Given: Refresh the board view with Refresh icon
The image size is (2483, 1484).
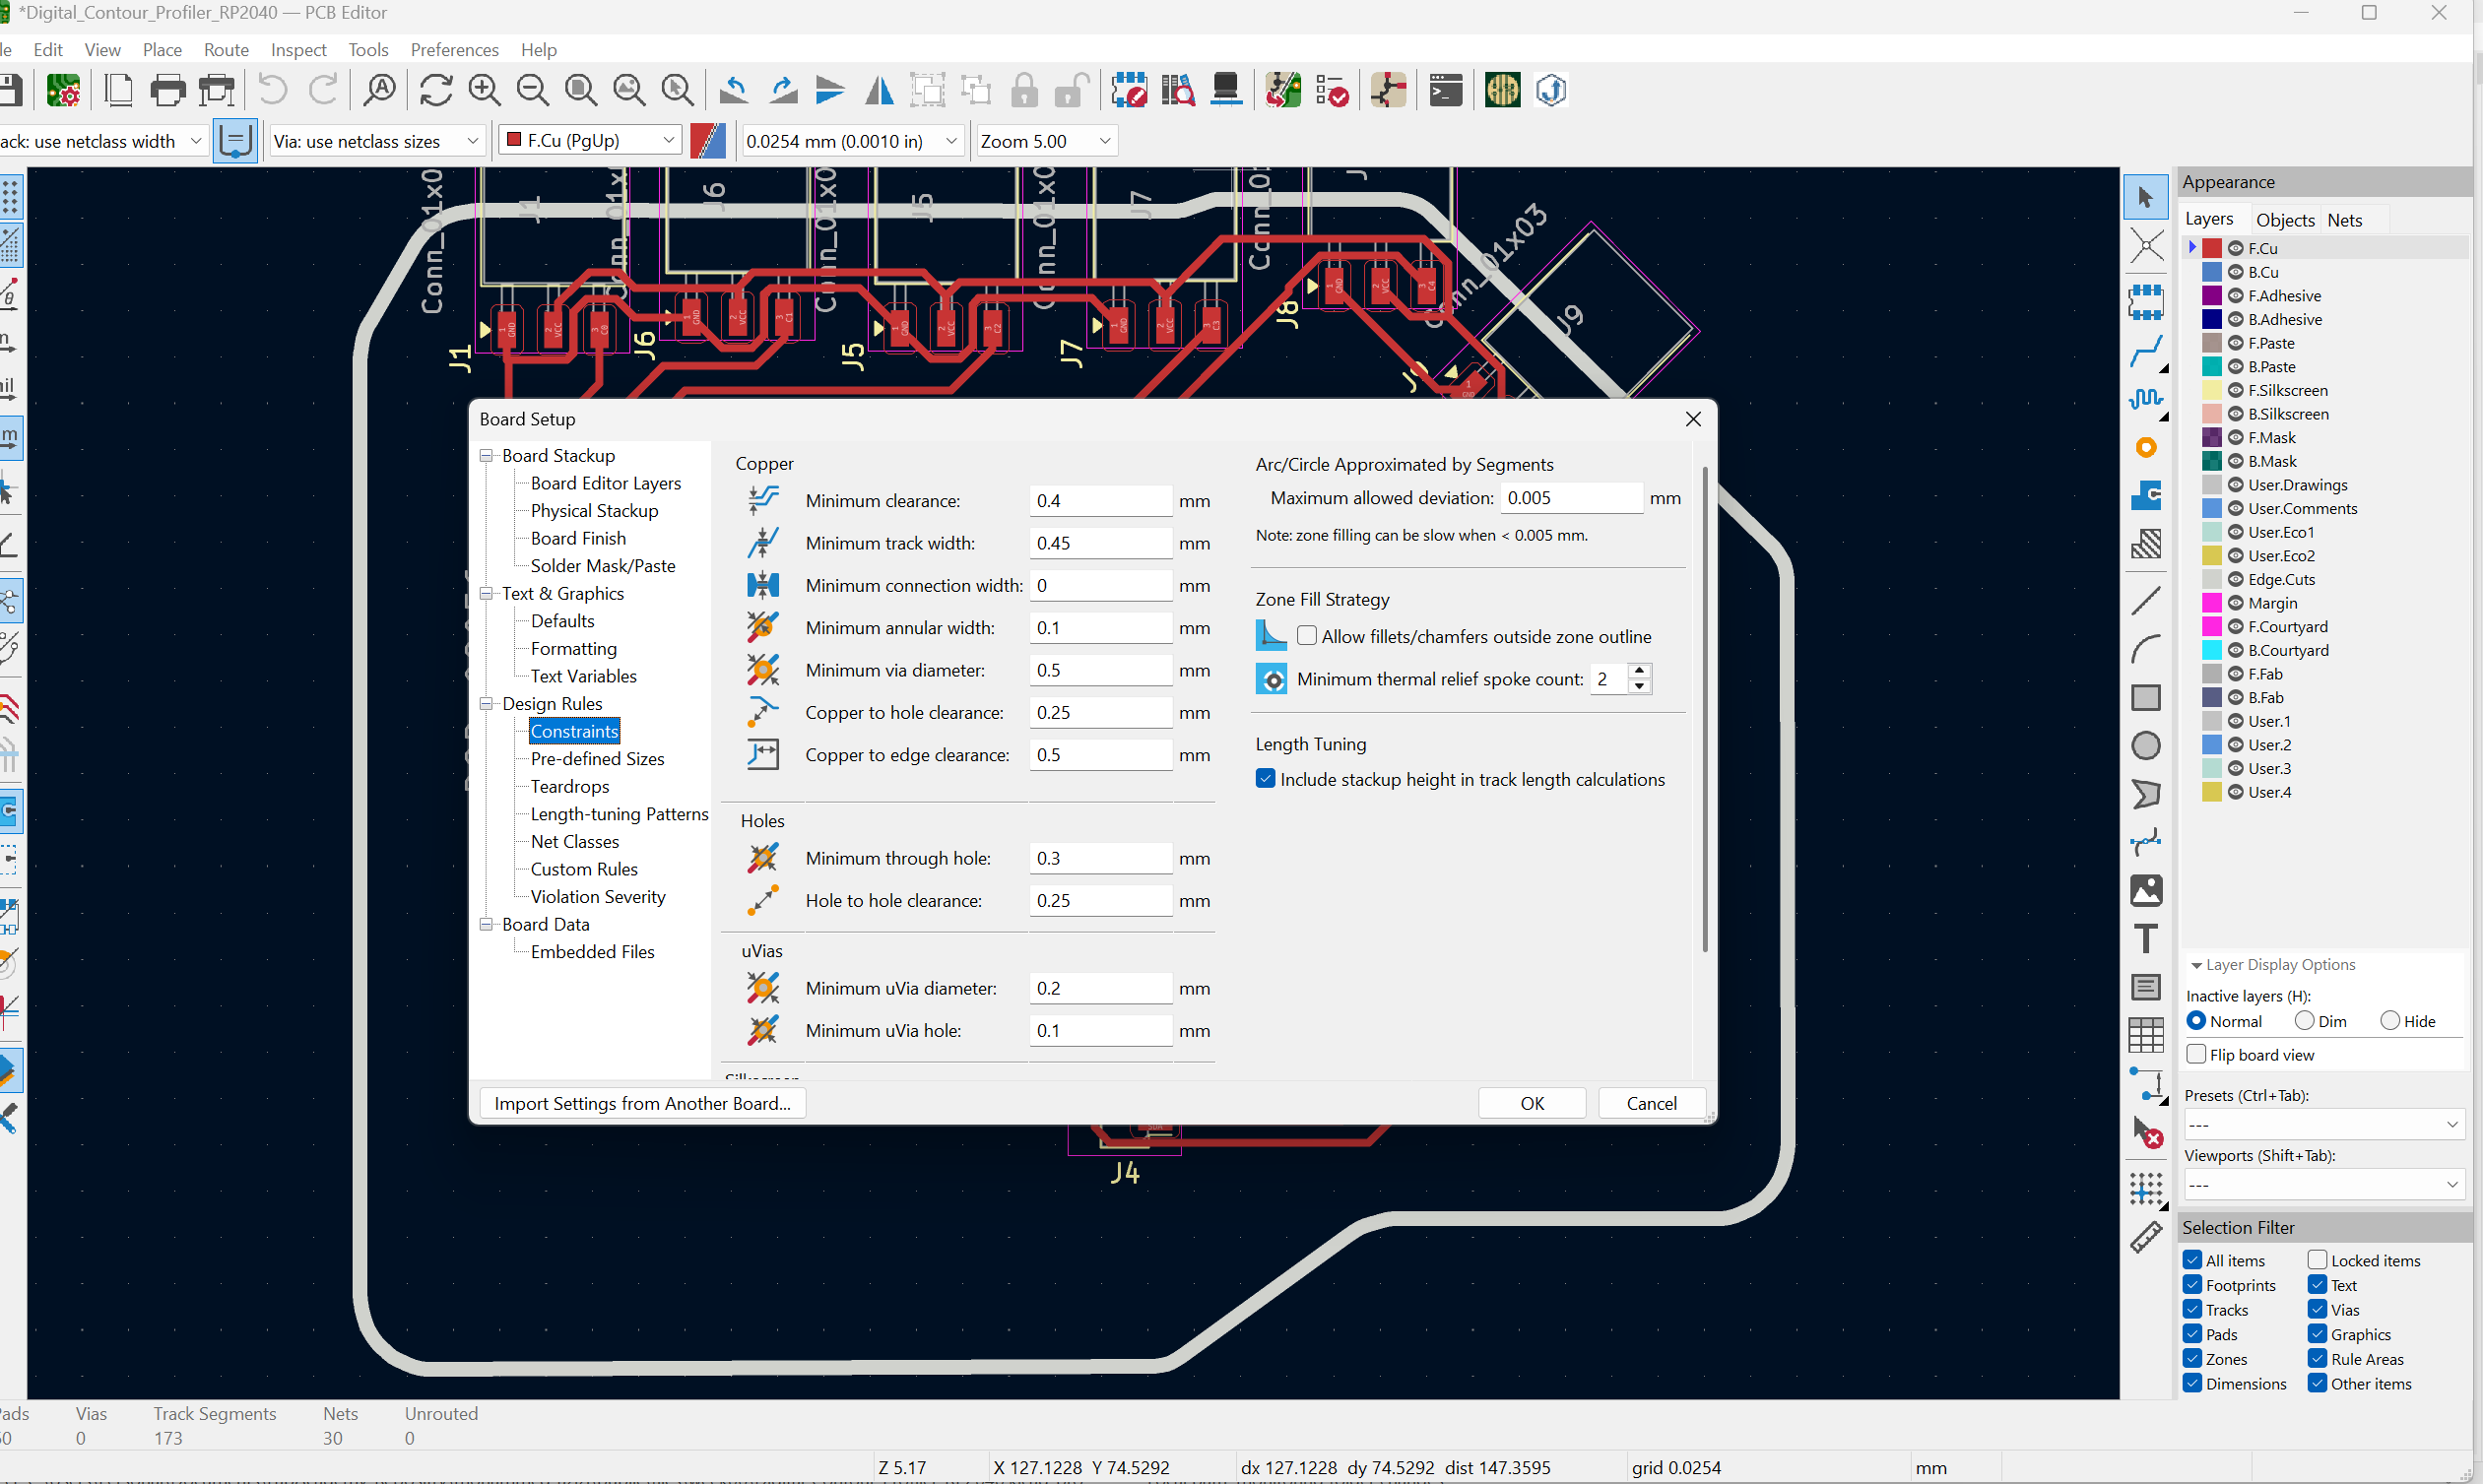Looking at the screenshot, I should point(436,91).
